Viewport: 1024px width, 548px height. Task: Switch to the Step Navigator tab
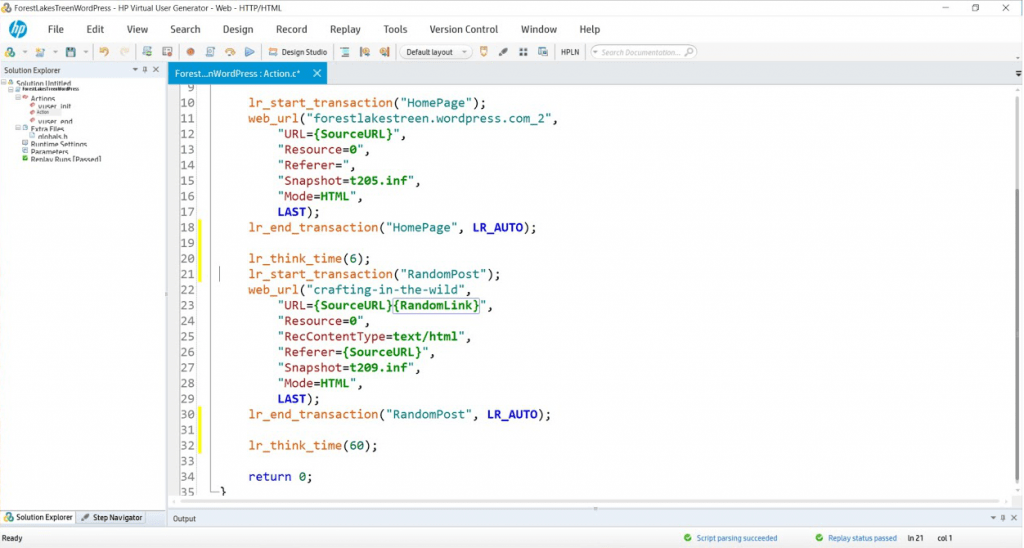click(112, 517)
